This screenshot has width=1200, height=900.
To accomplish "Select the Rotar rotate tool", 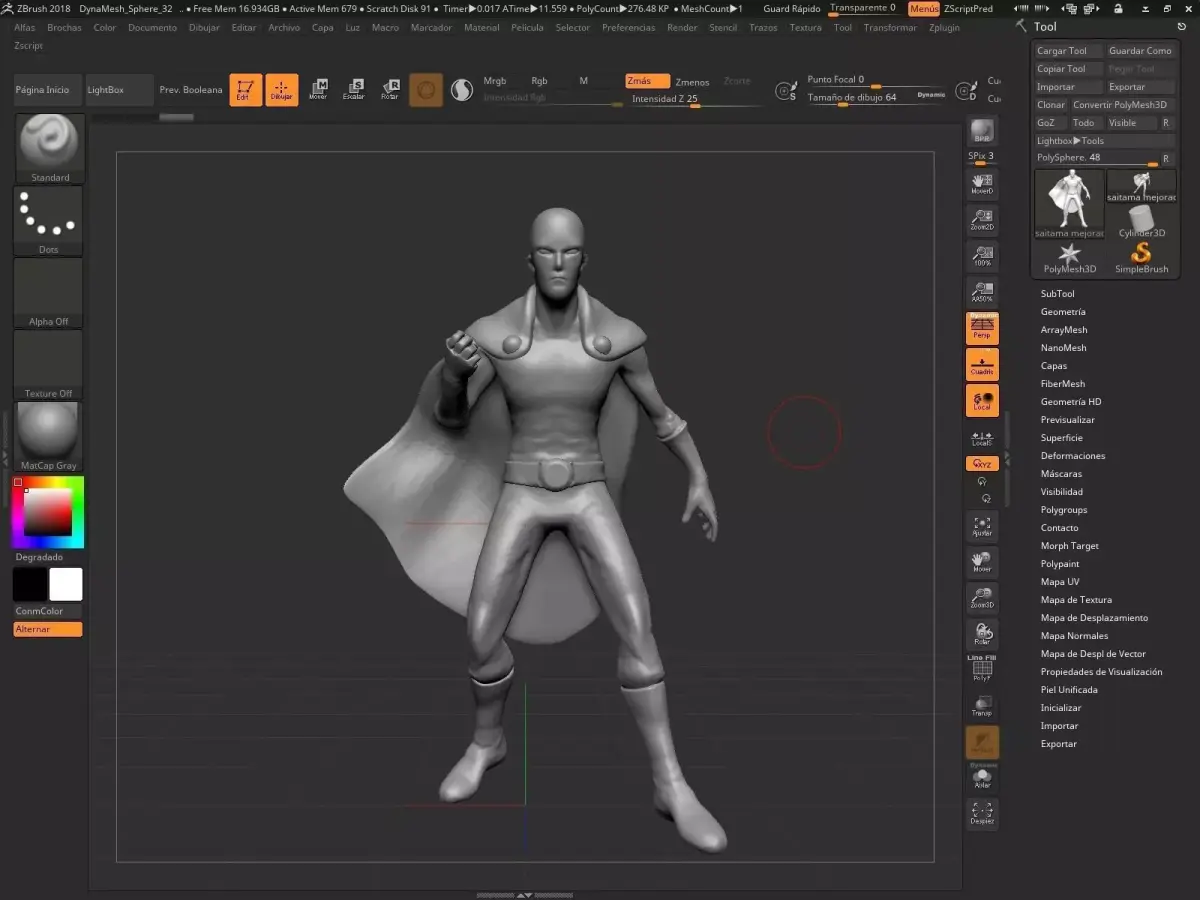I will pos(390,90).
